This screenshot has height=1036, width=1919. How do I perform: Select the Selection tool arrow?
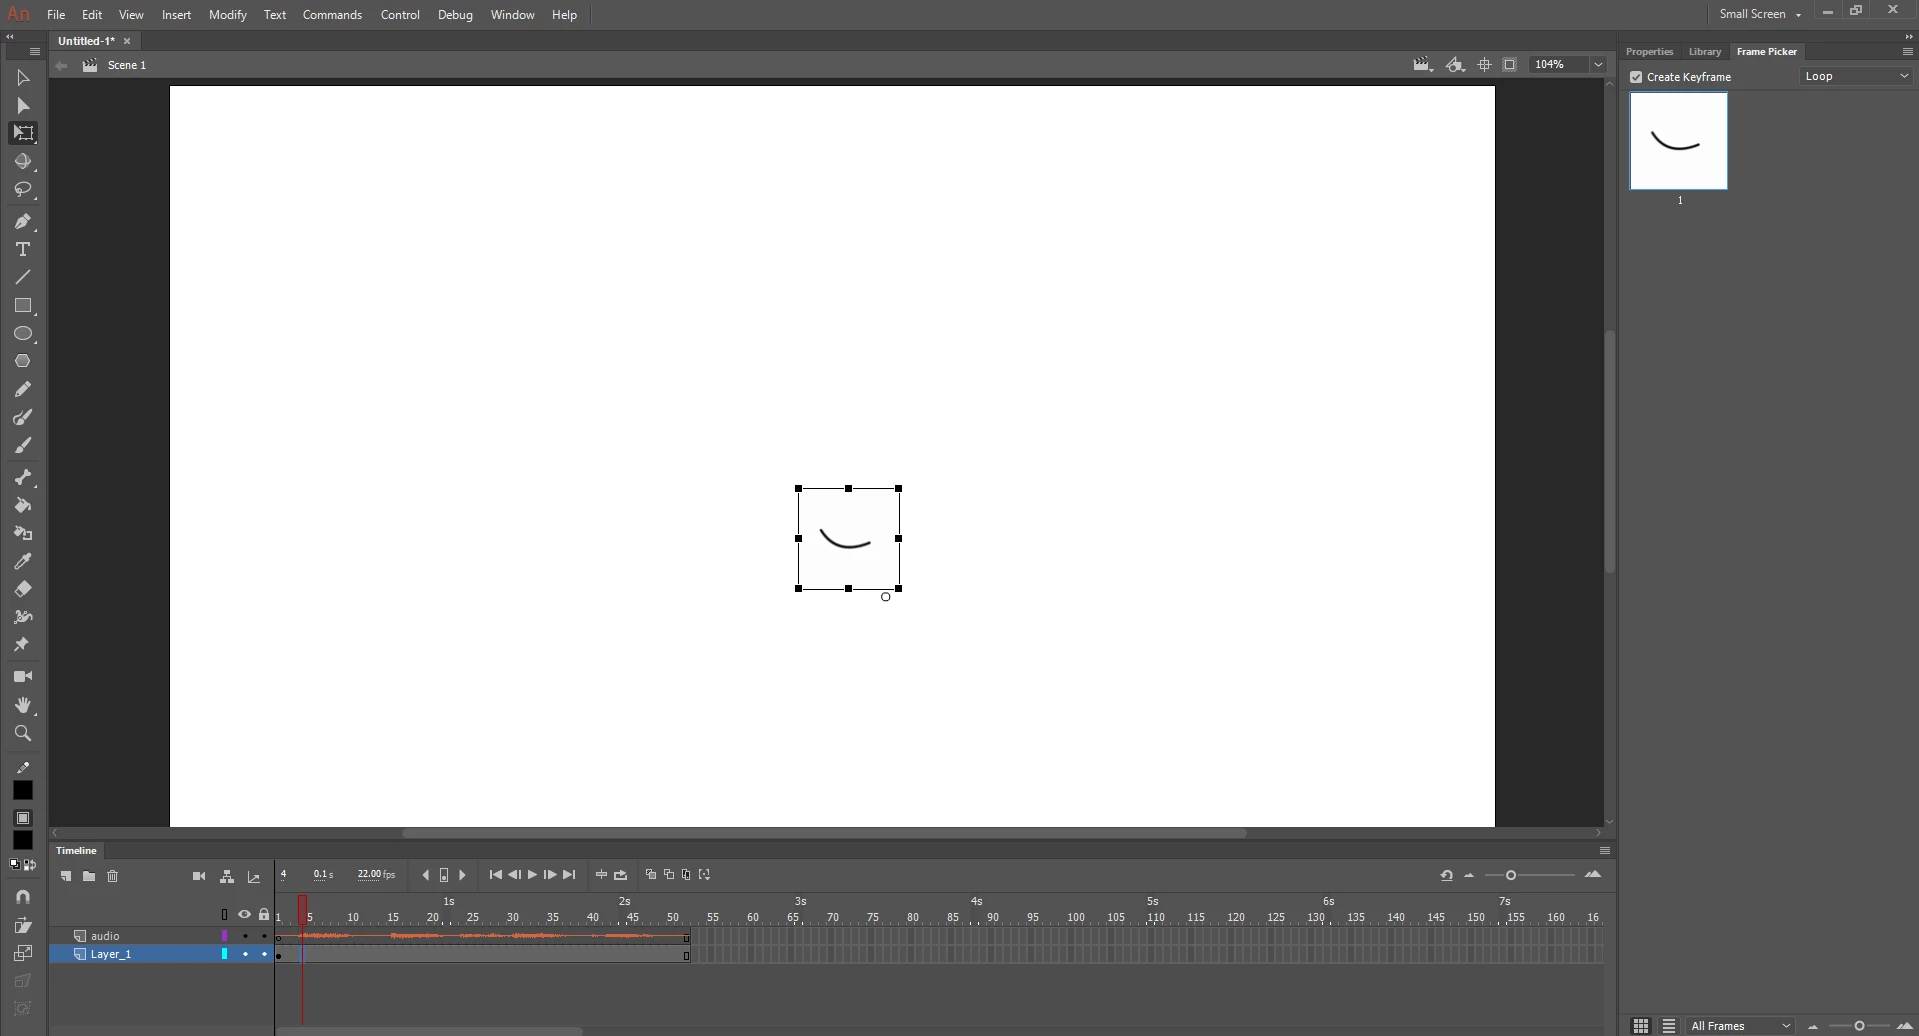coord(23,78)
